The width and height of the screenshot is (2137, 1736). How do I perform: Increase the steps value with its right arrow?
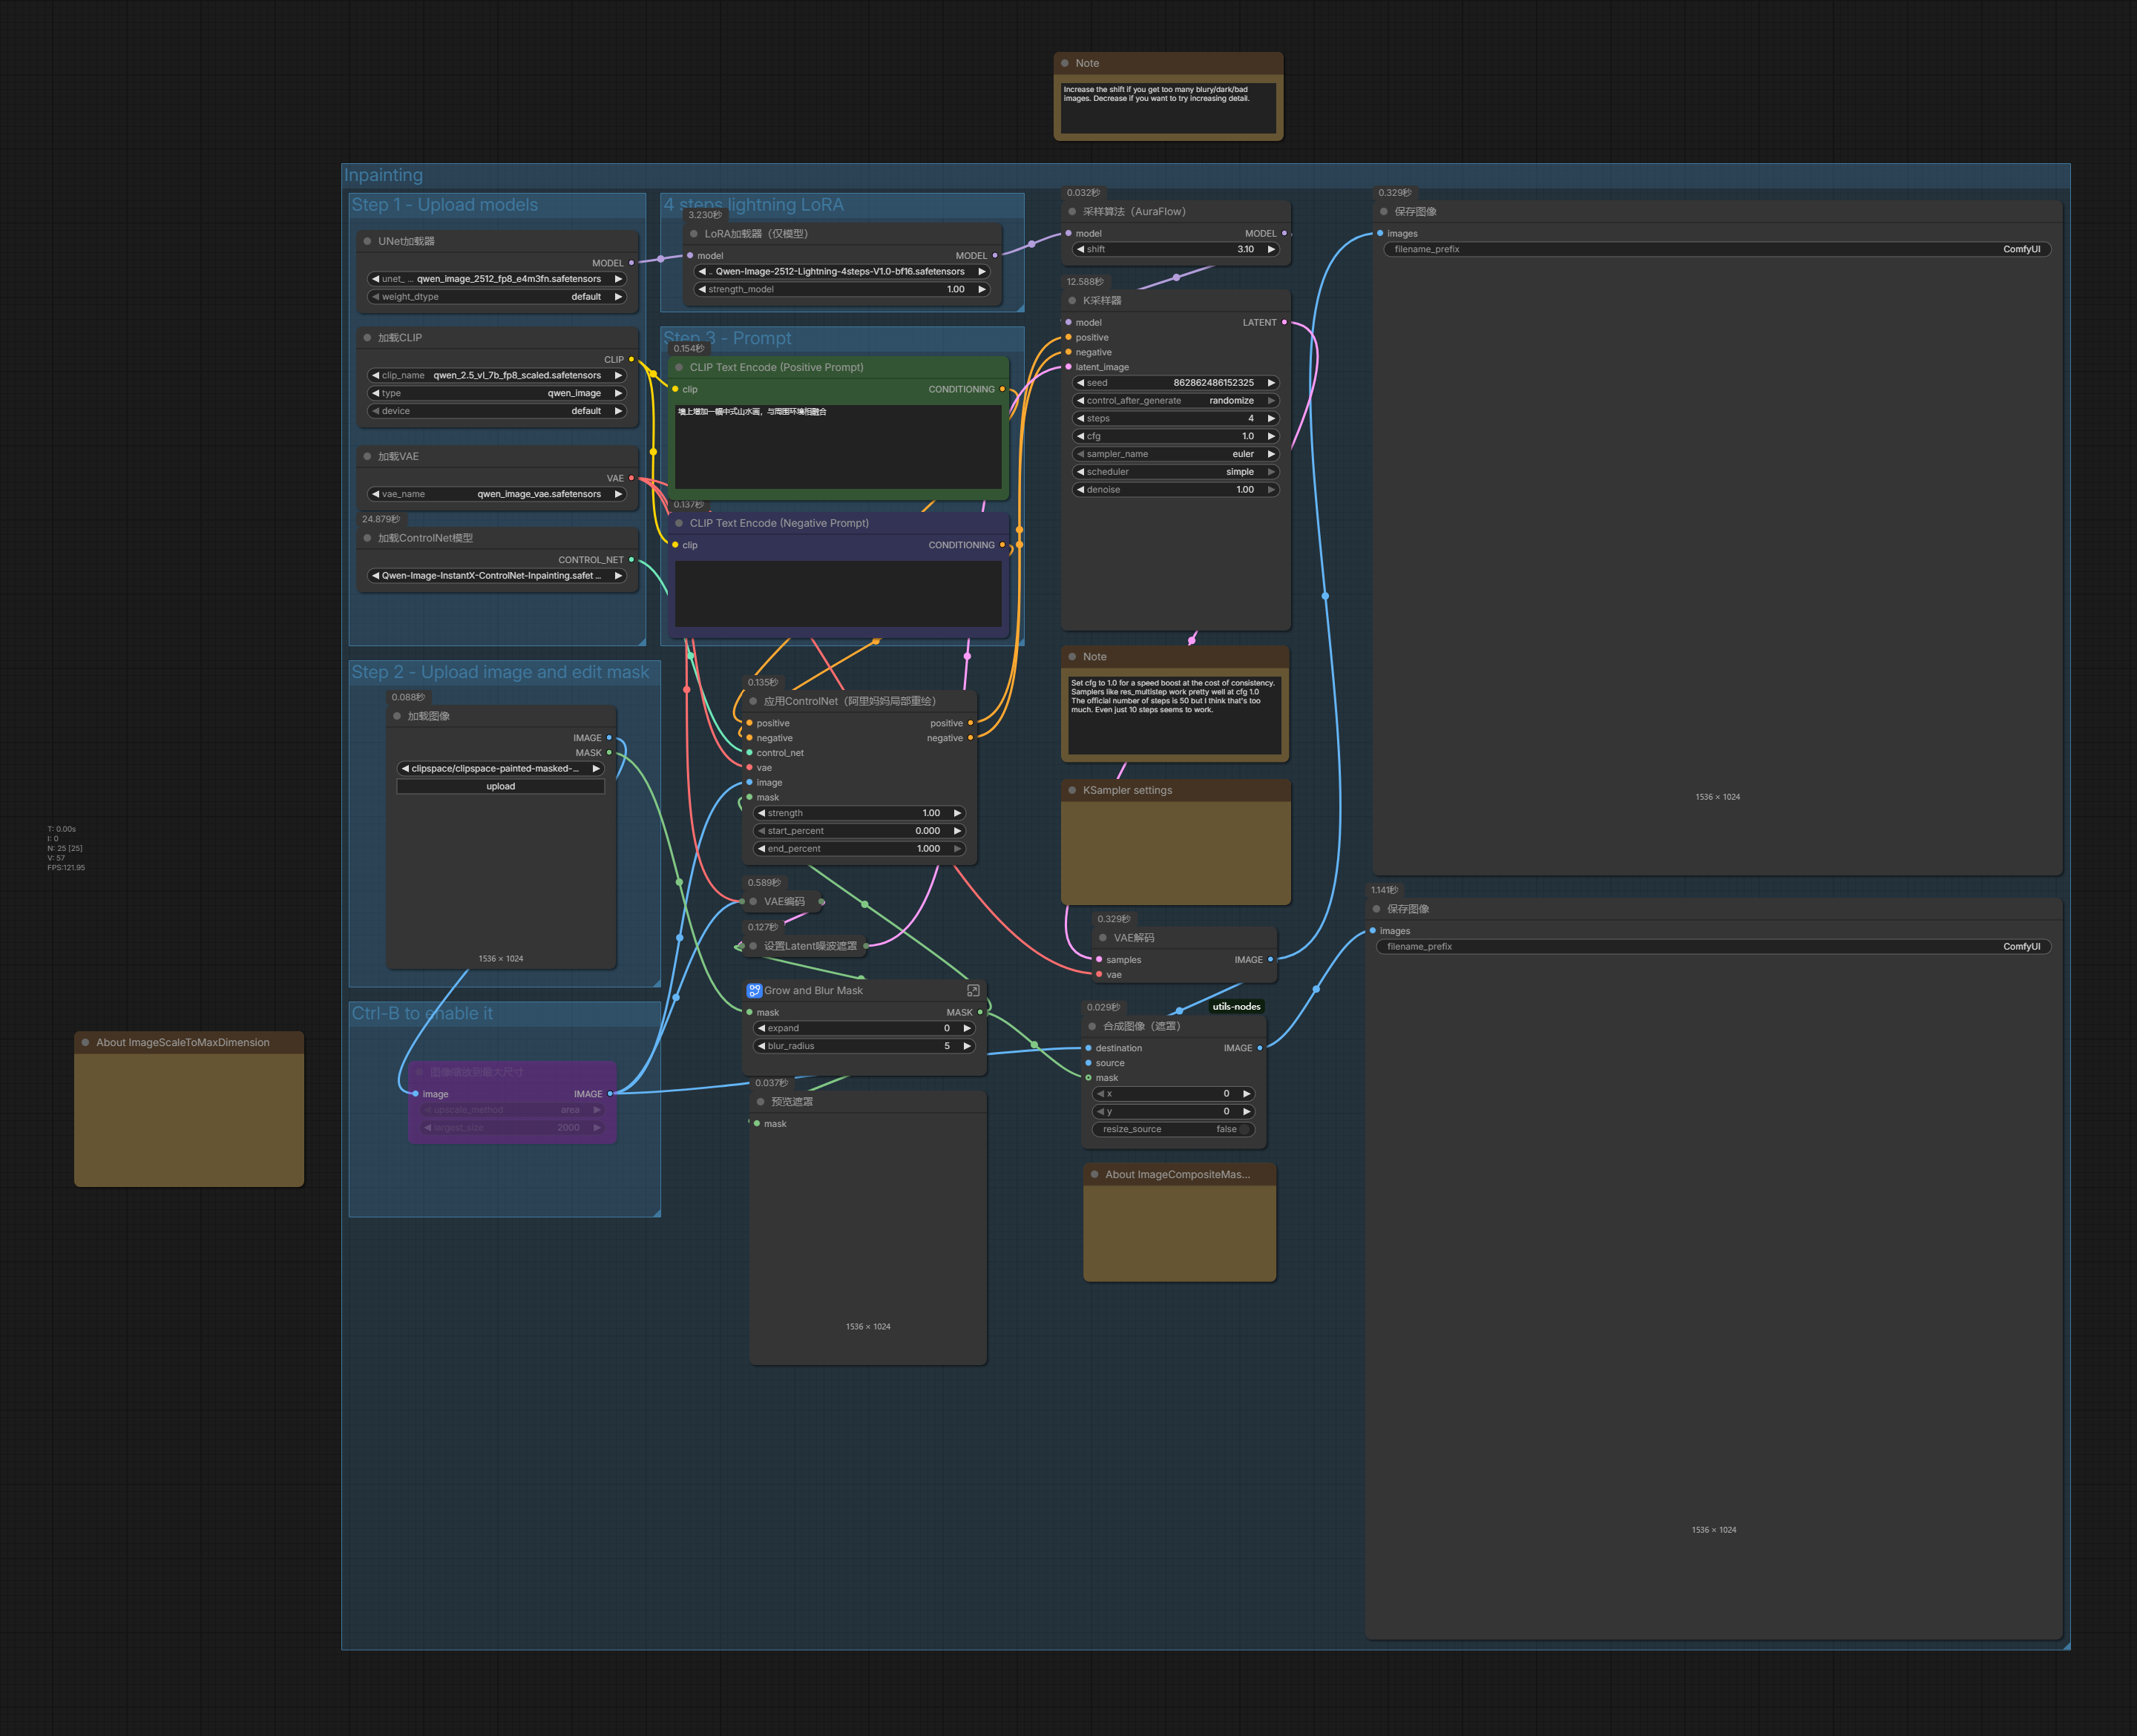[1271, 418]
